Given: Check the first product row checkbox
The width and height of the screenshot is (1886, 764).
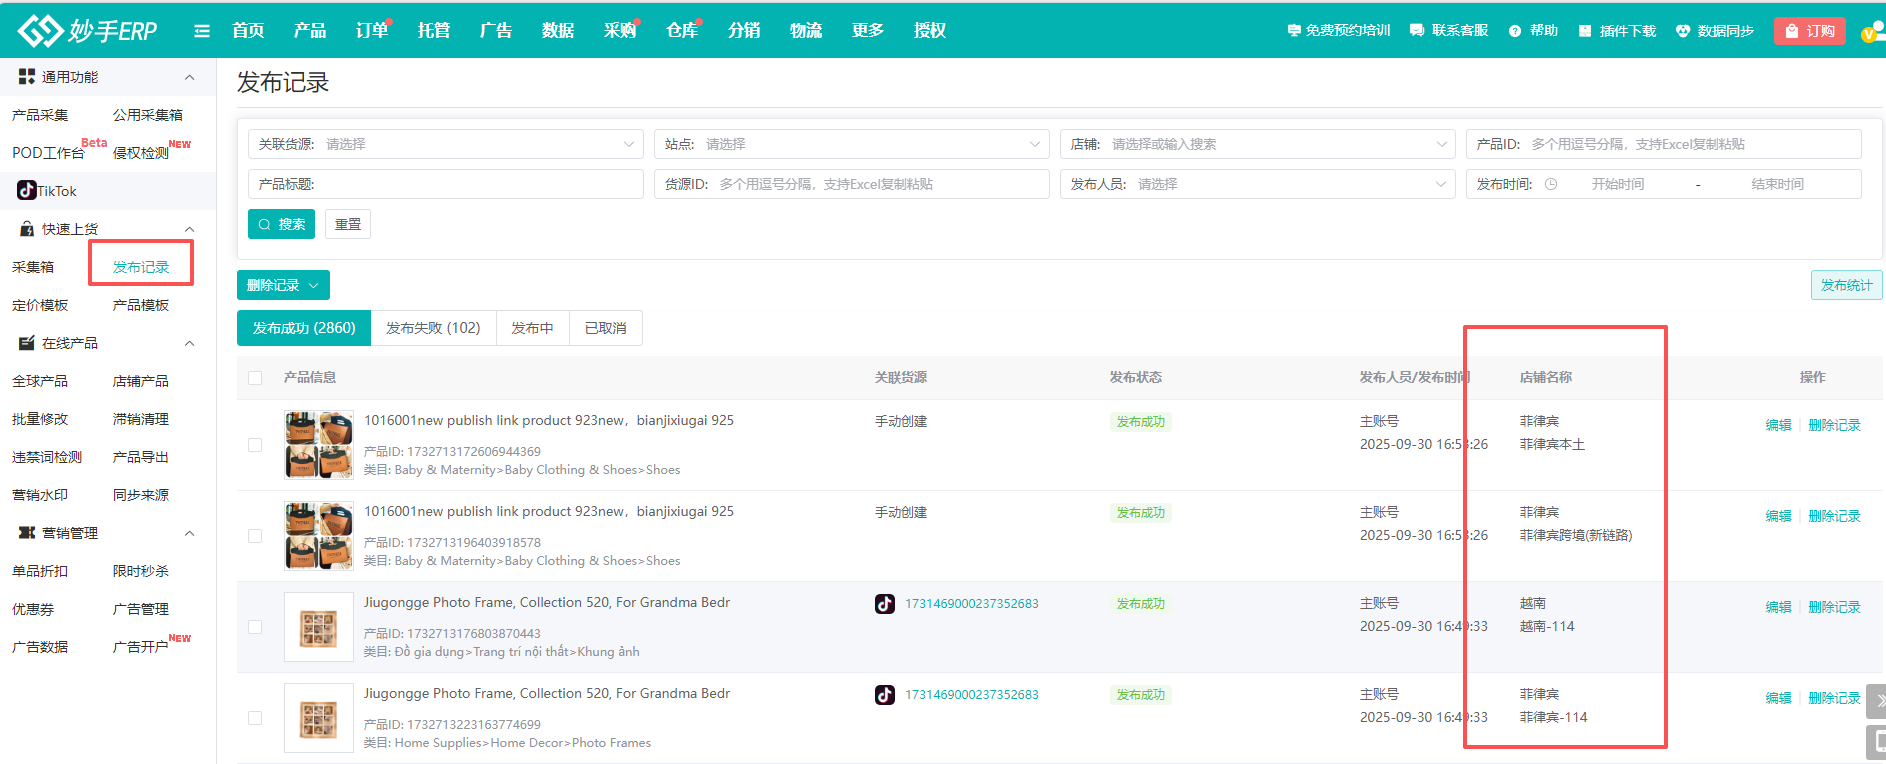Looking at the screenshot, I should click(x=255, y=445).
